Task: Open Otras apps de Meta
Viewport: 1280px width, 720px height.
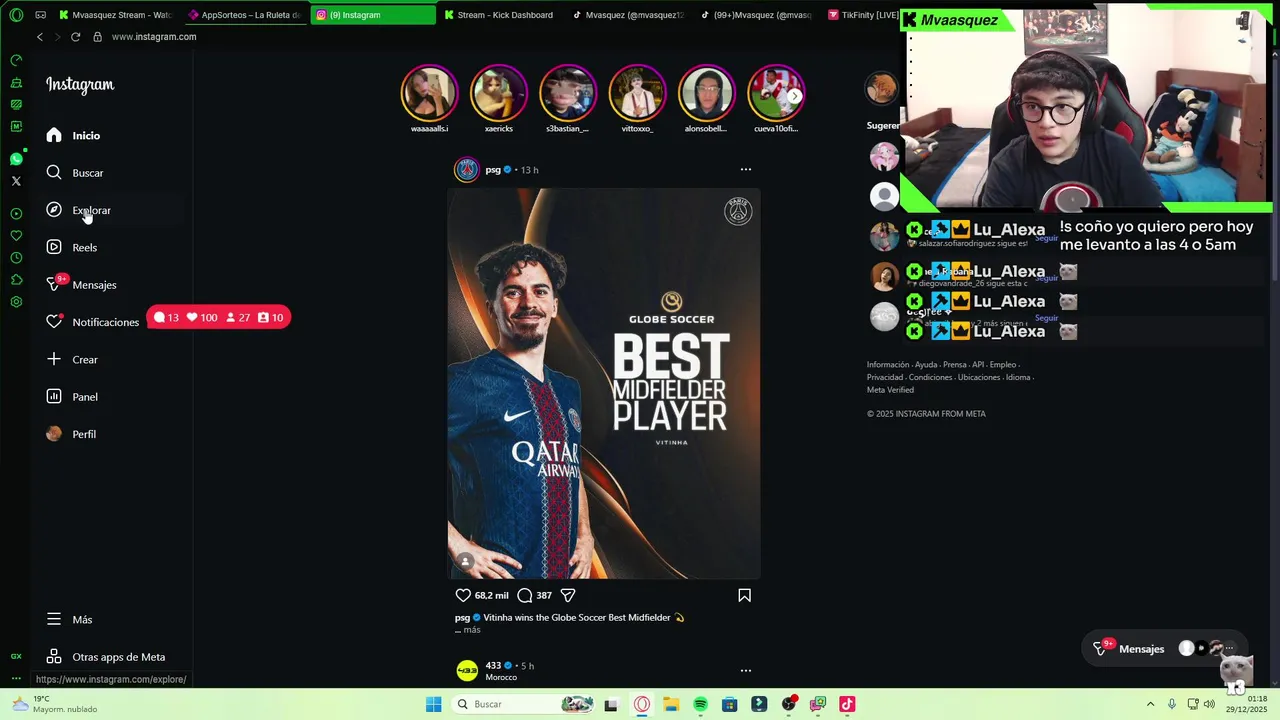Action: click(105, 657)
